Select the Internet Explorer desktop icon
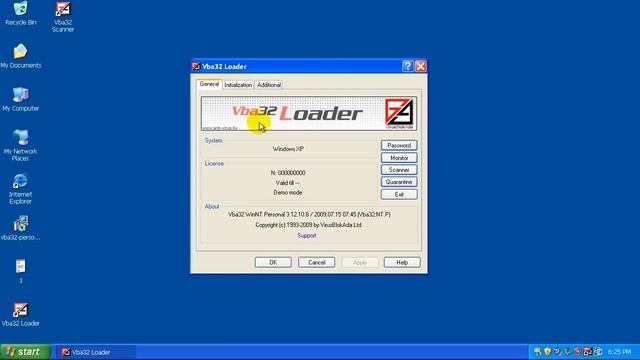 pos(20,189)
